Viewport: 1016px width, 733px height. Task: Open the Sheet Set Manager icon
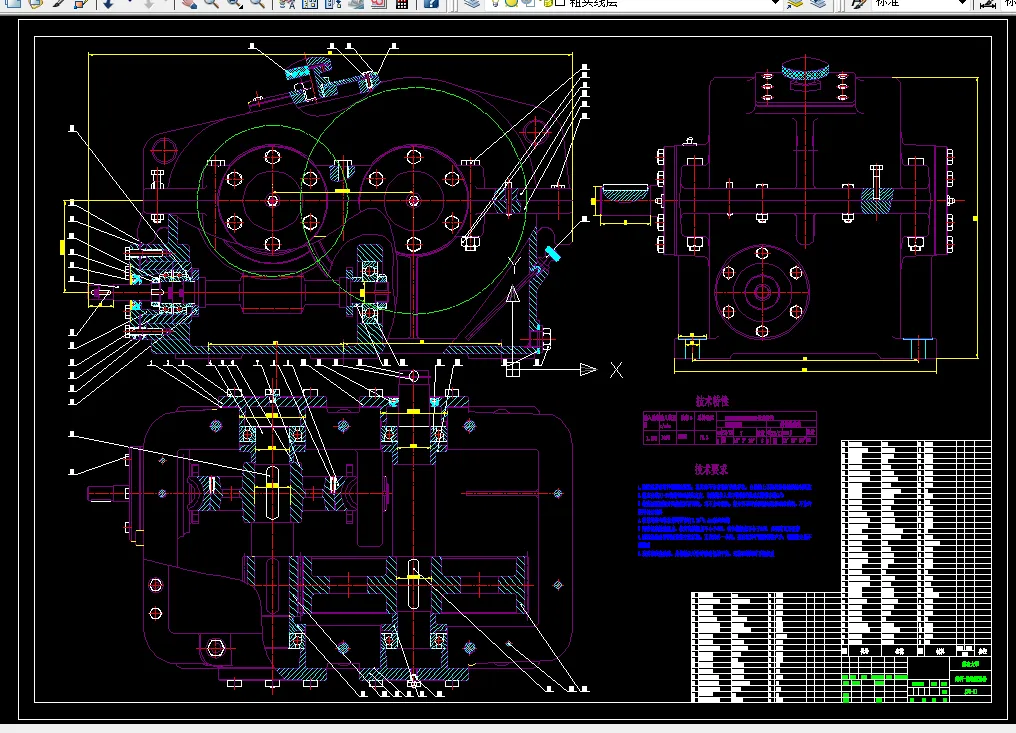point(356,3)
